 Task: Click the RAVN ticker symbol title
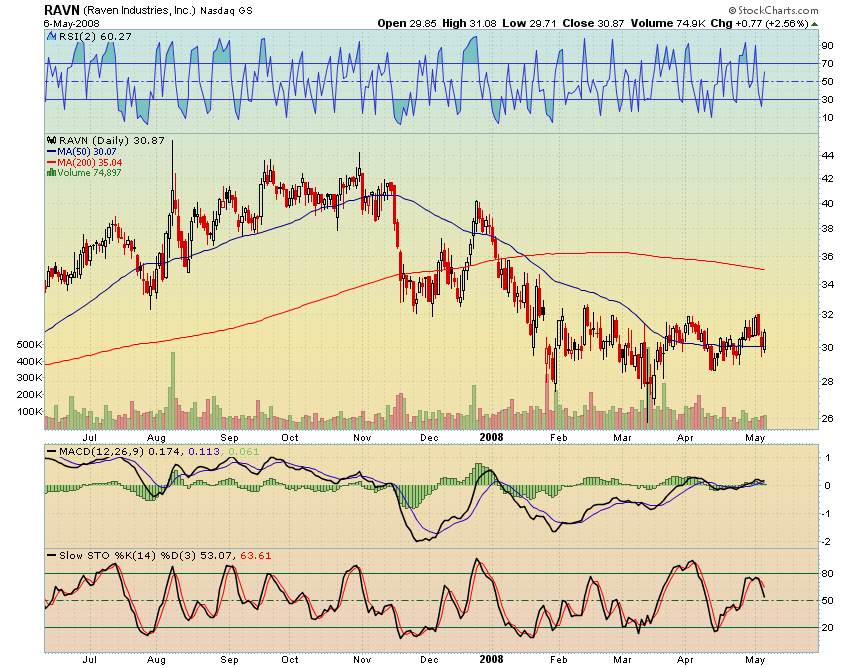(x=62, y=10)
